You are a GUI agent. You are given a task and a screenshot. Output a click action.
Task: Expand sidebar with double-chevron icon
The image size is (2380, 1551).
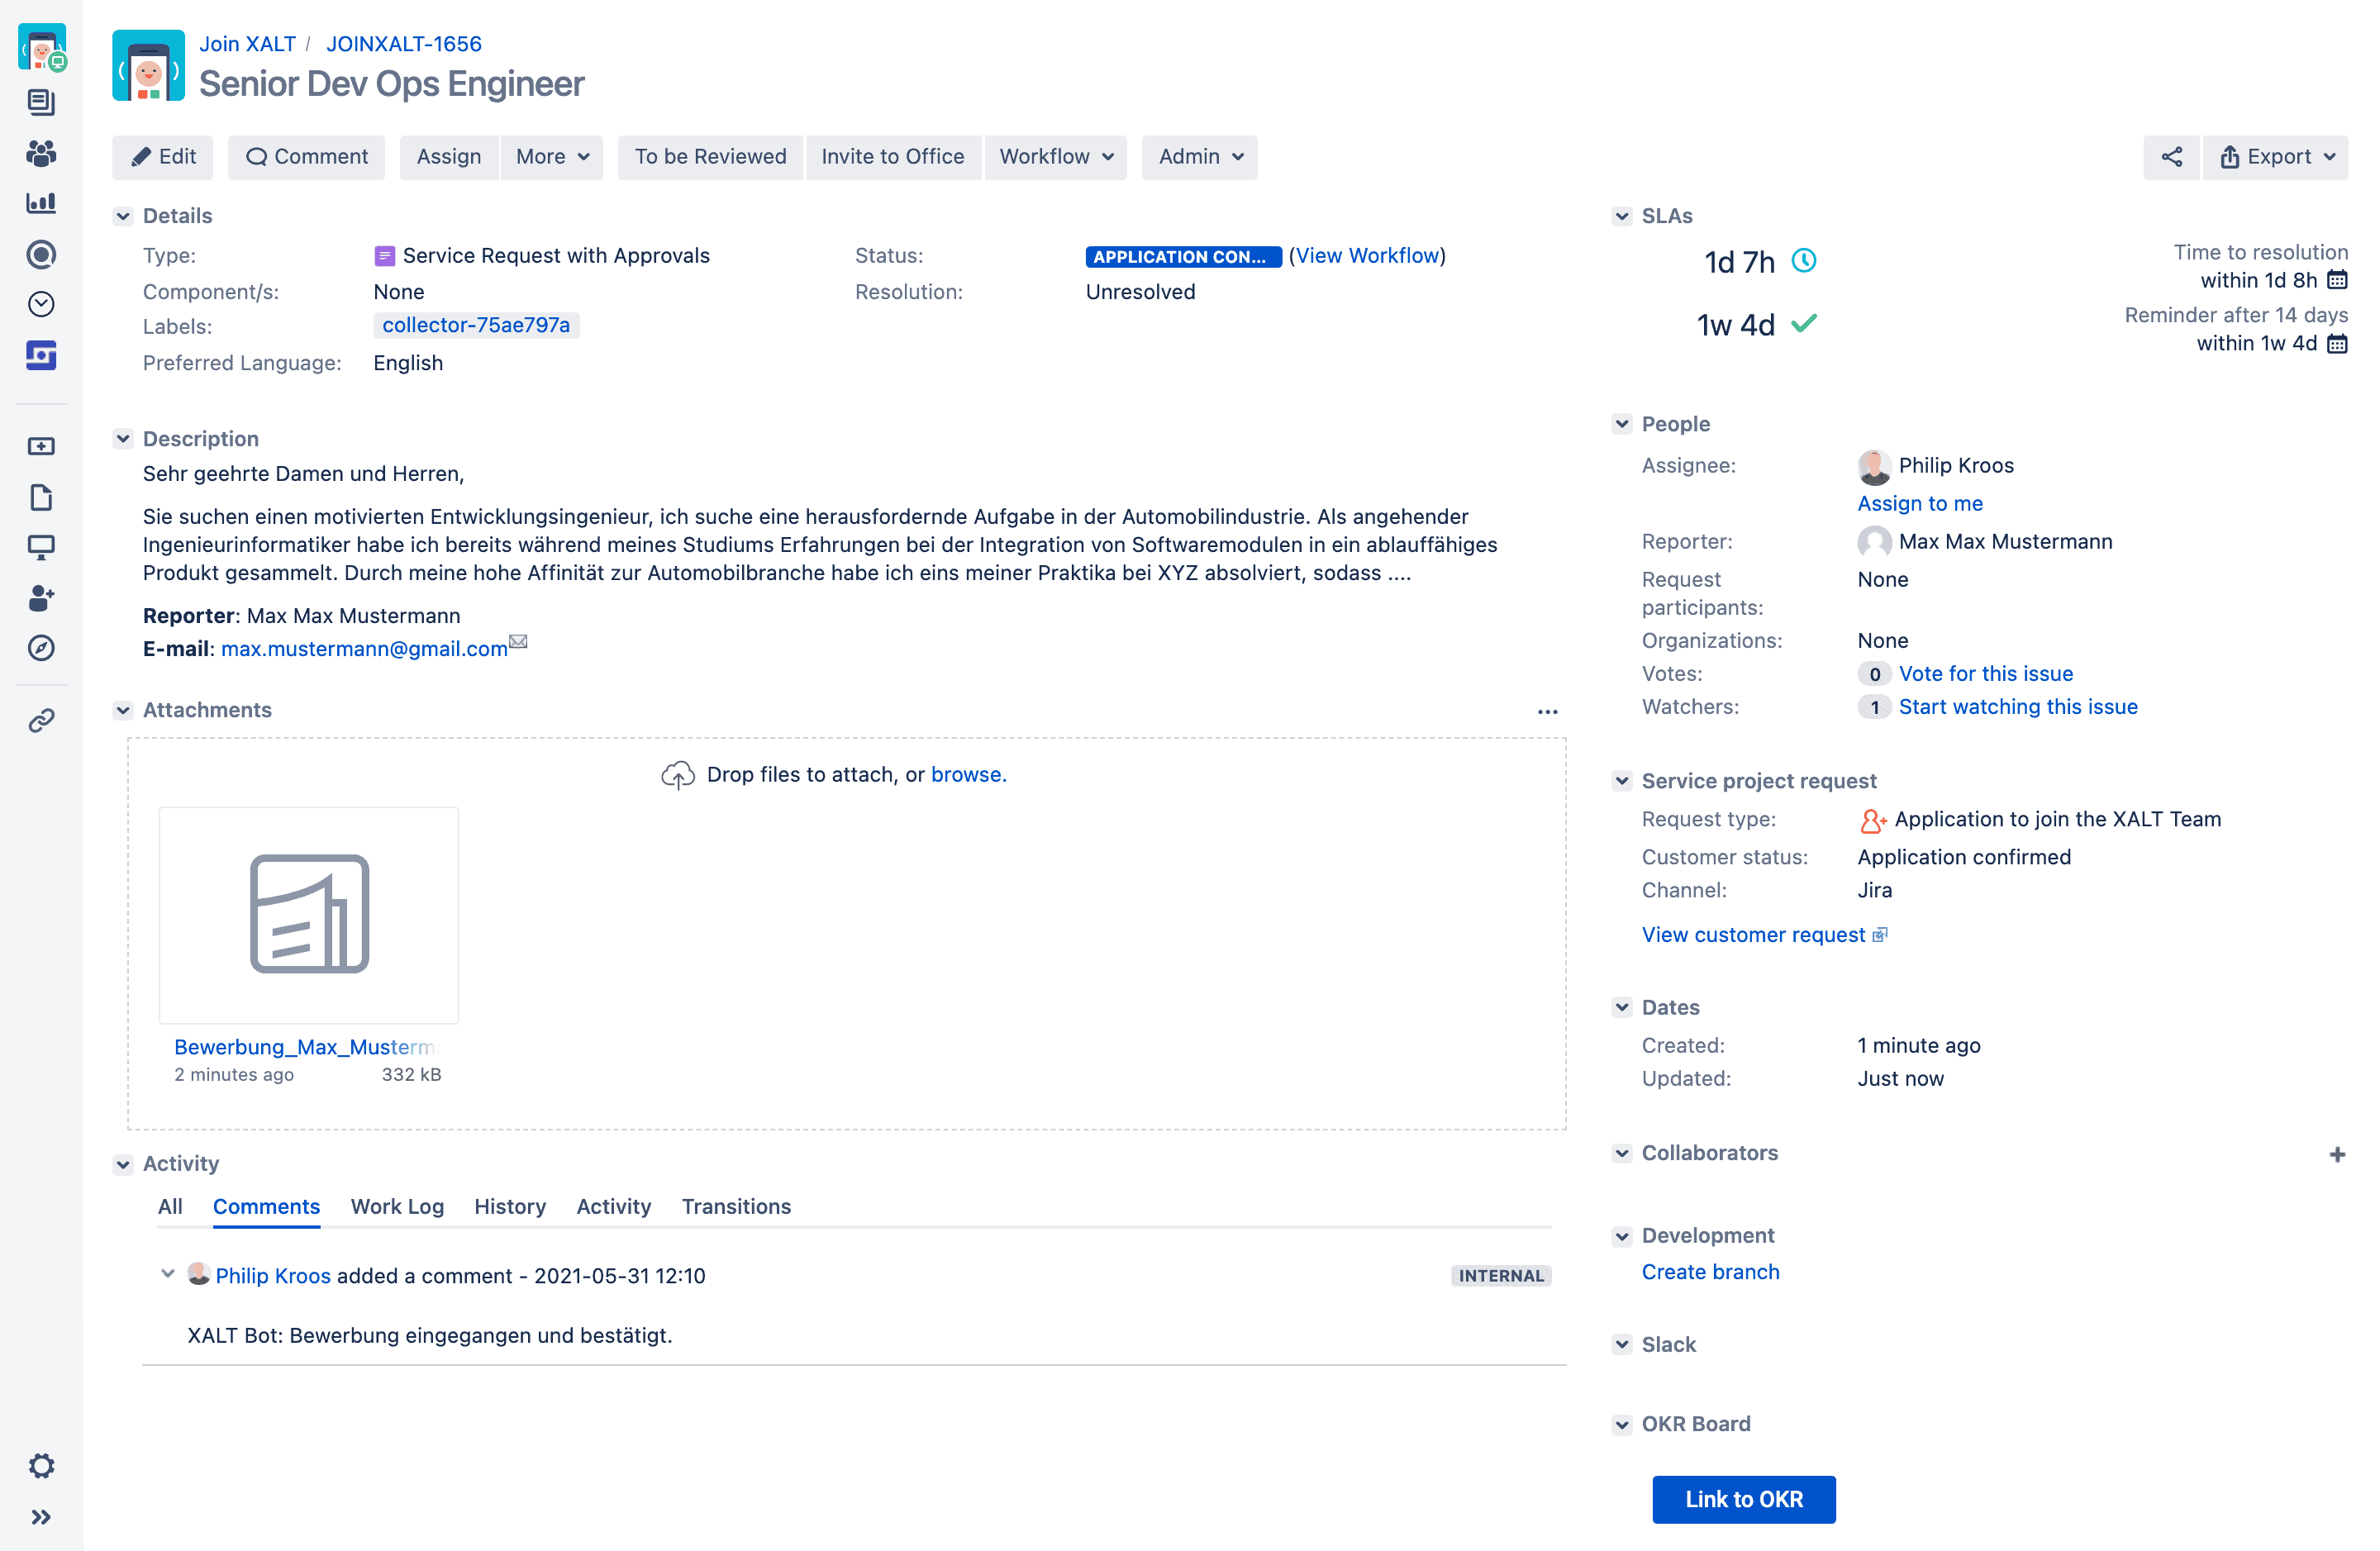[x=41, y=1517]
